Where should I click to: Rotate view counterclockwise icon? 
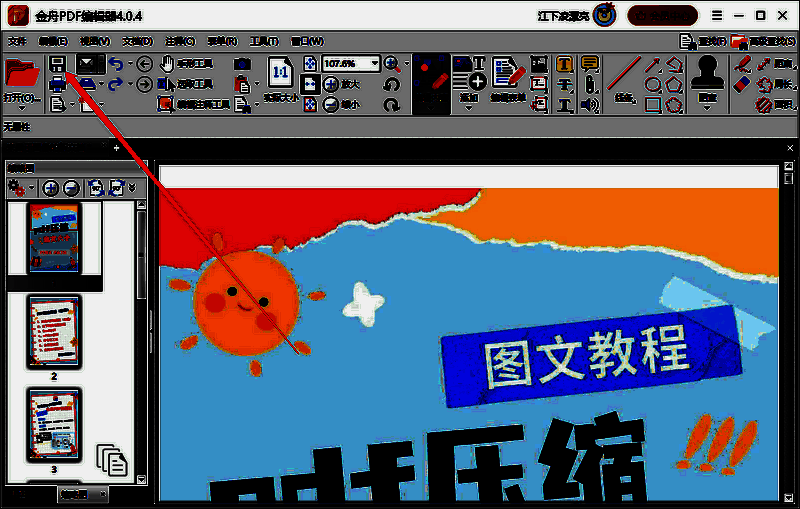[x=391, y=85]
